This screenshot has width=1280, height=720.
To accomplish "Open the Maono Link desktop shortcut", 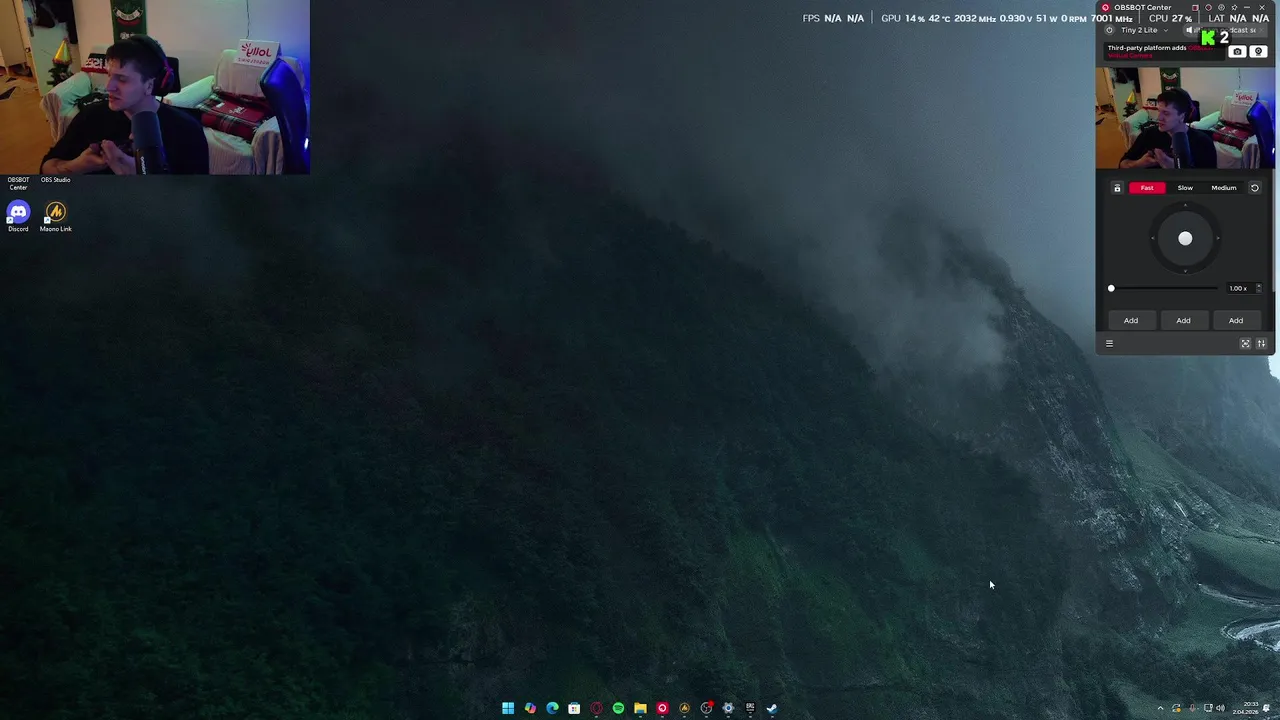I will pyautogui.click(x=55, y=216).
